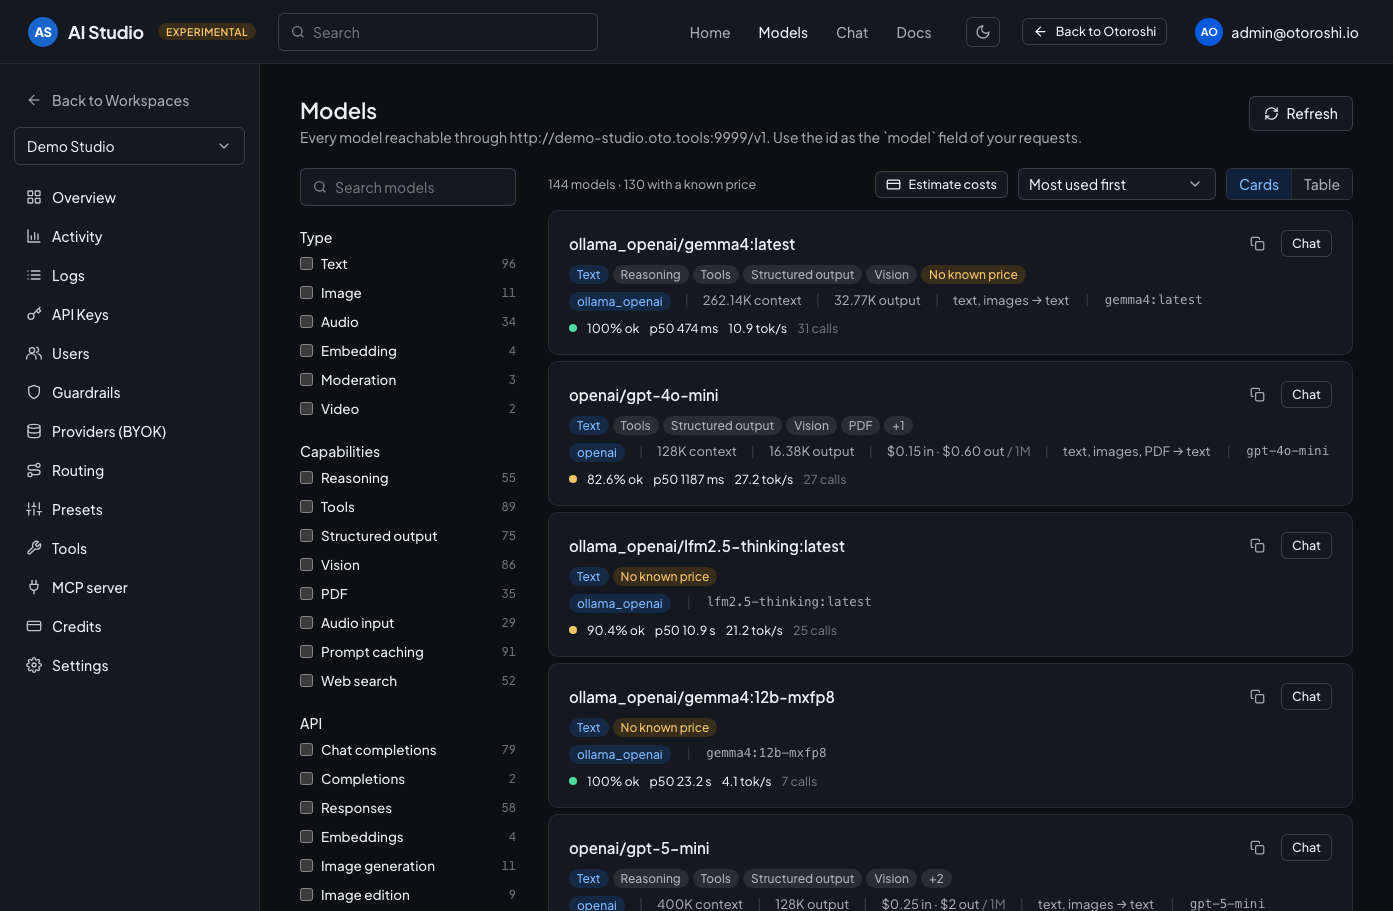
Task: Tick the Vision capability checkbox
Action: tap(307, 565)
